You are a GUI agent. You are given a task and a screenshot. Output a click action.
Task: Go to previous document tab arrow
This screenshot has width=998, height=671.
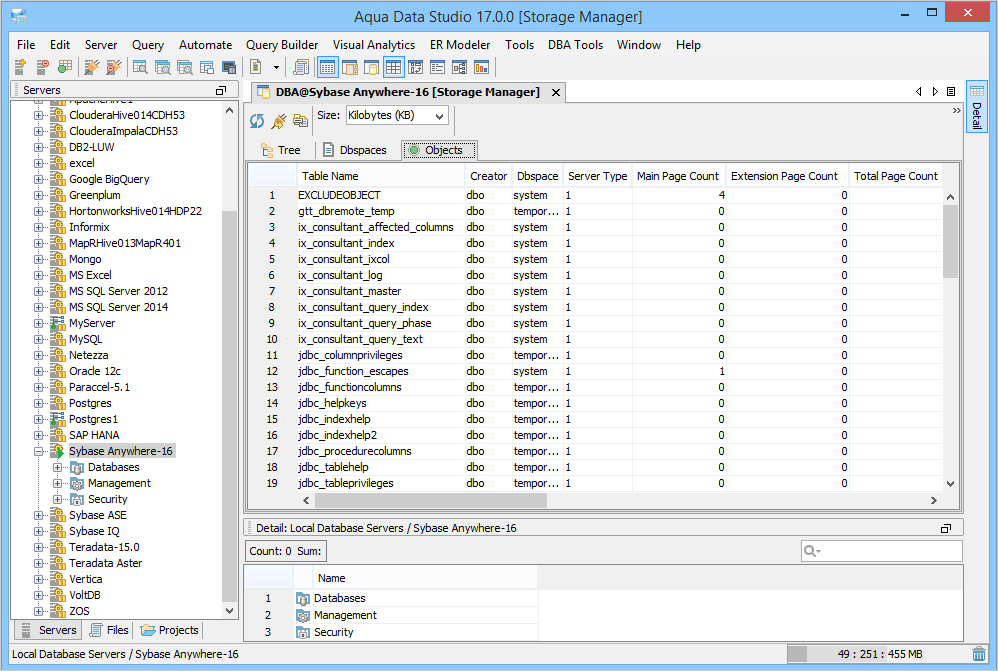[x=918, y=92]
